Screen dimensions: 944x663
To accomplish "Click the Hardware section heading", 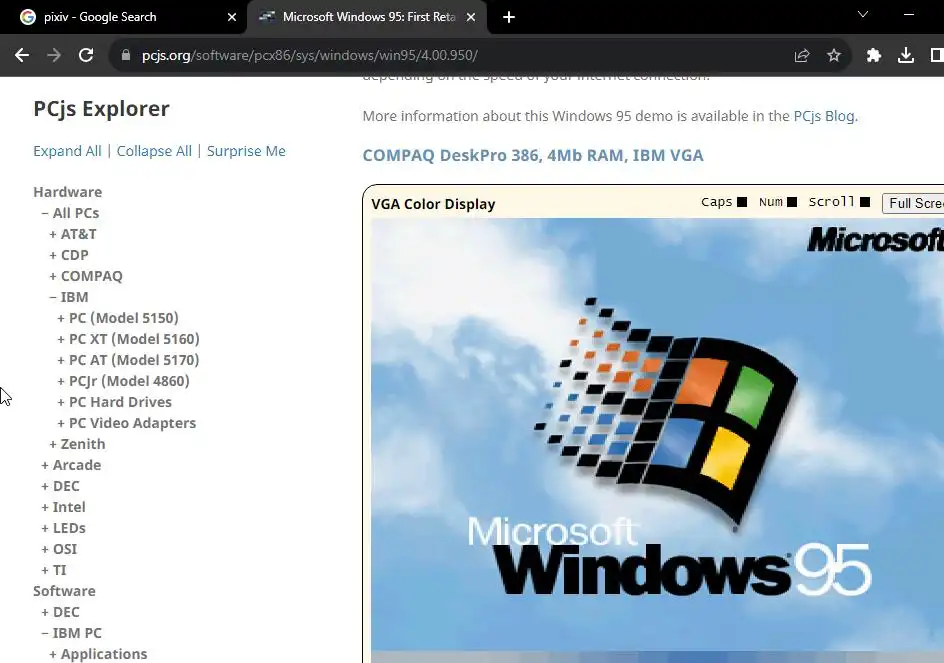I will pos(67,192).
